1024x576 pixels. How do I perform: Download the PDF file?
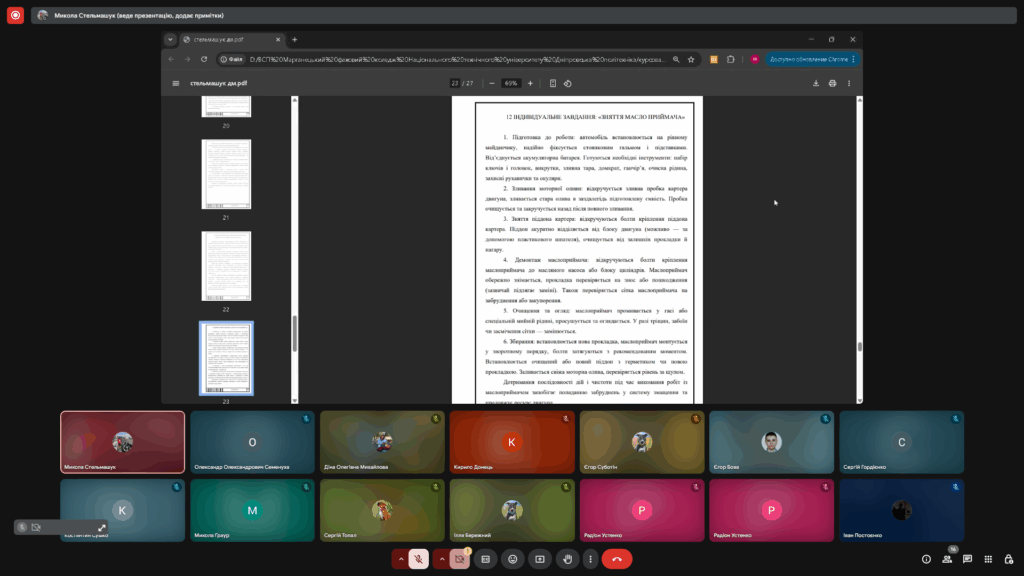pyautogui.click(x=816, y=84)
